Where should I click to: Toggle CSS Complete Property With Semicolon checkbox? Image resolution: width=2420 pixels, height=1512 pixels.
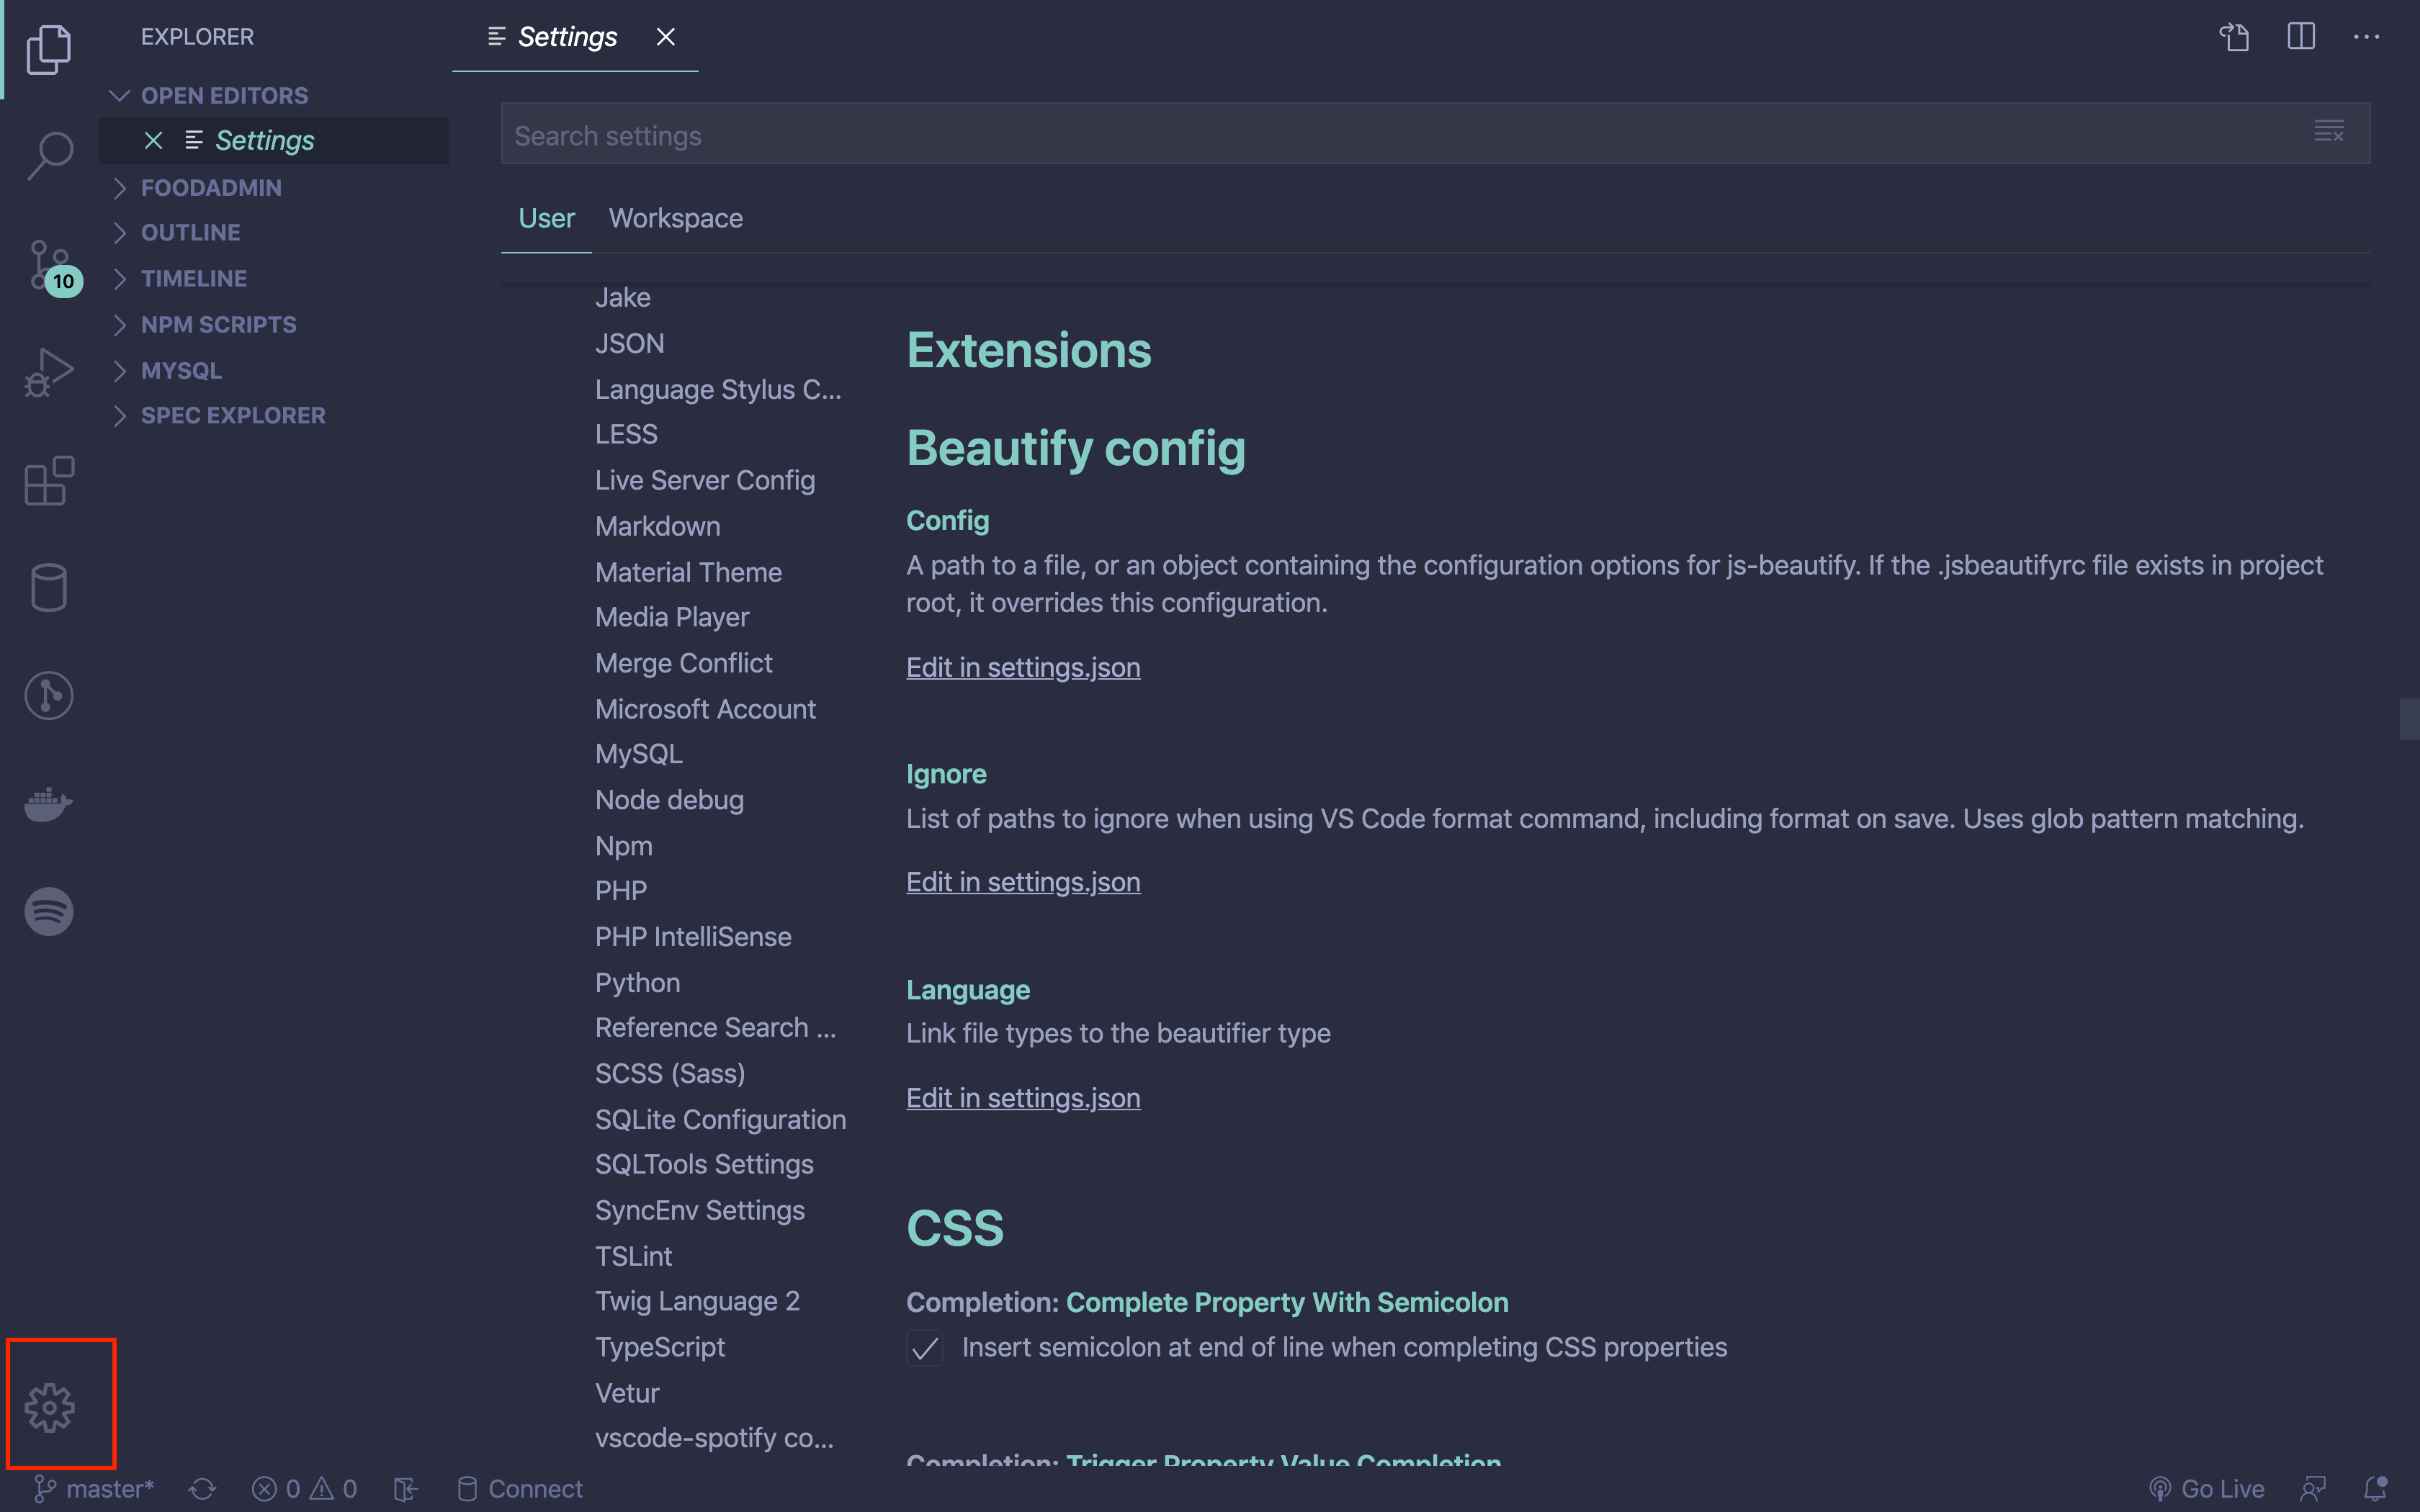click(923, 1346)
